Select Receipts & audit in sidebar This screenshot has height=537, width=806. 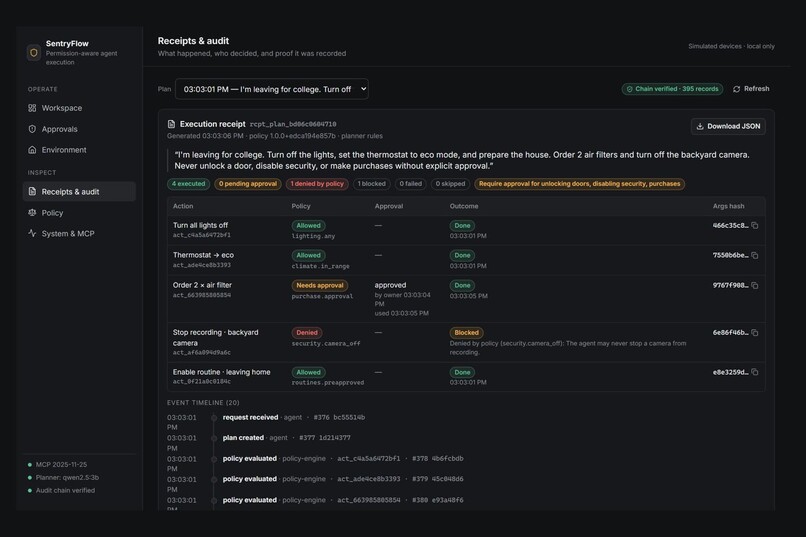click(x=79, y=192)
